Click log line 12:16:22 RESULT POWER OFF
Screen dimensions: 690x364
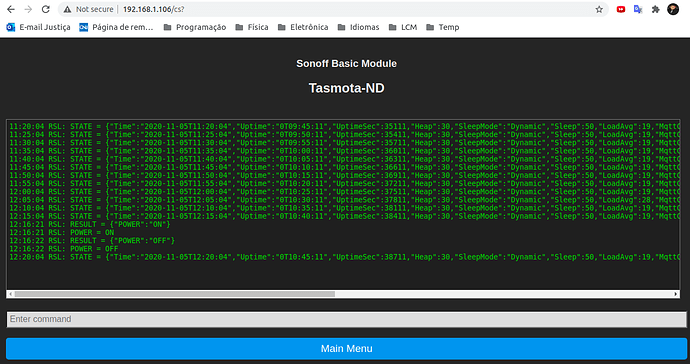click(92, 241)
